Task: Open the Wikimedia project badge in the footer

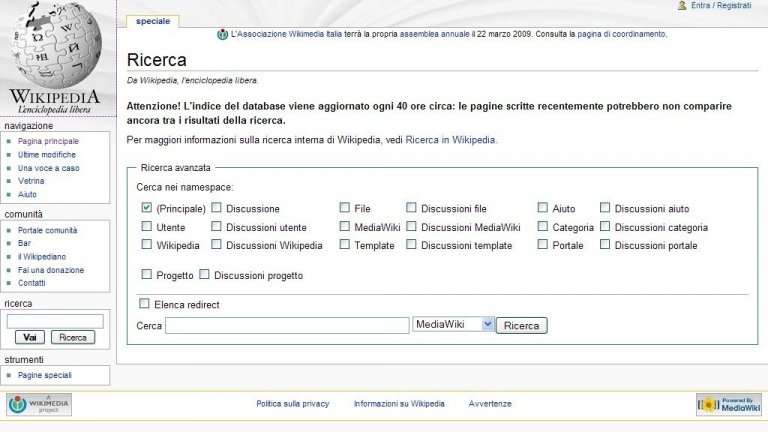Action: (39, 405)
